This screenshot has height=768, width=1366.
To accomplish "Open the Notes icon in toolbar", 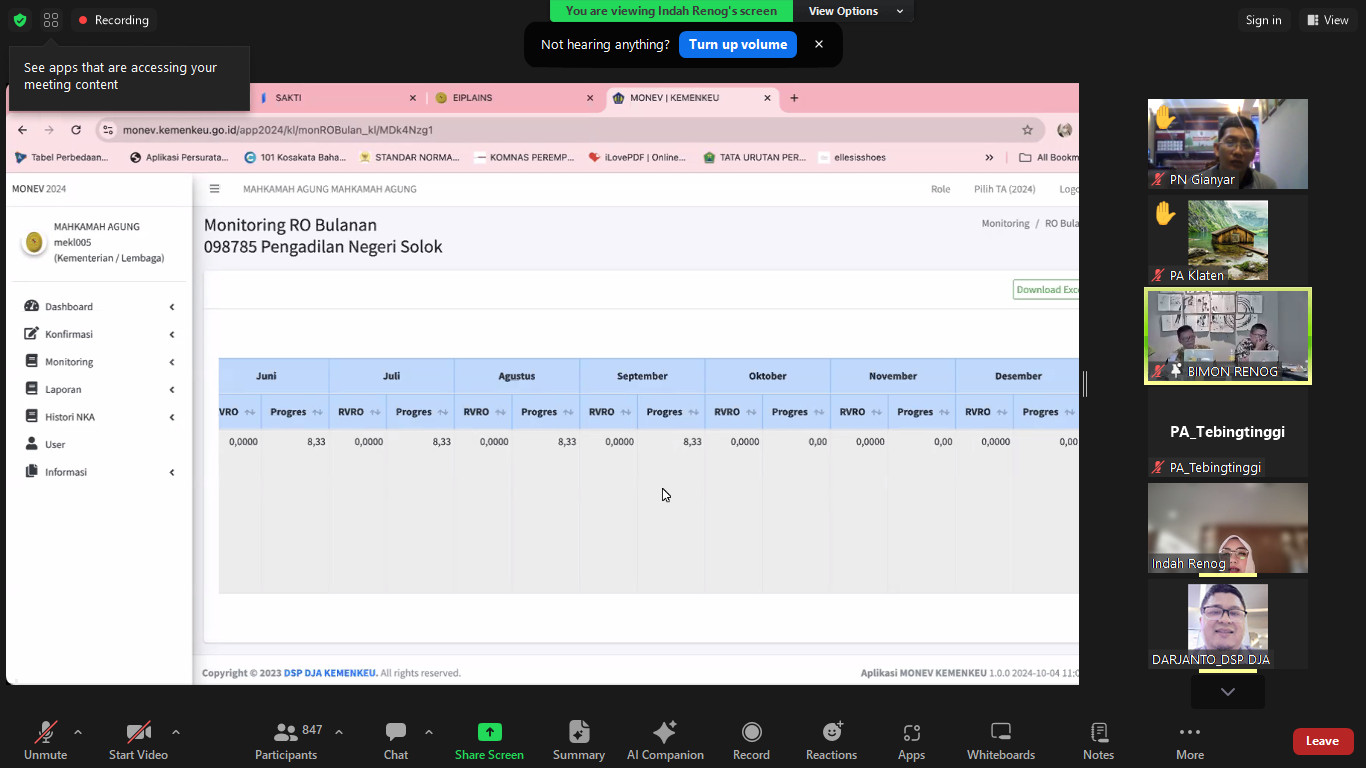I will [x=1098, y=733].
